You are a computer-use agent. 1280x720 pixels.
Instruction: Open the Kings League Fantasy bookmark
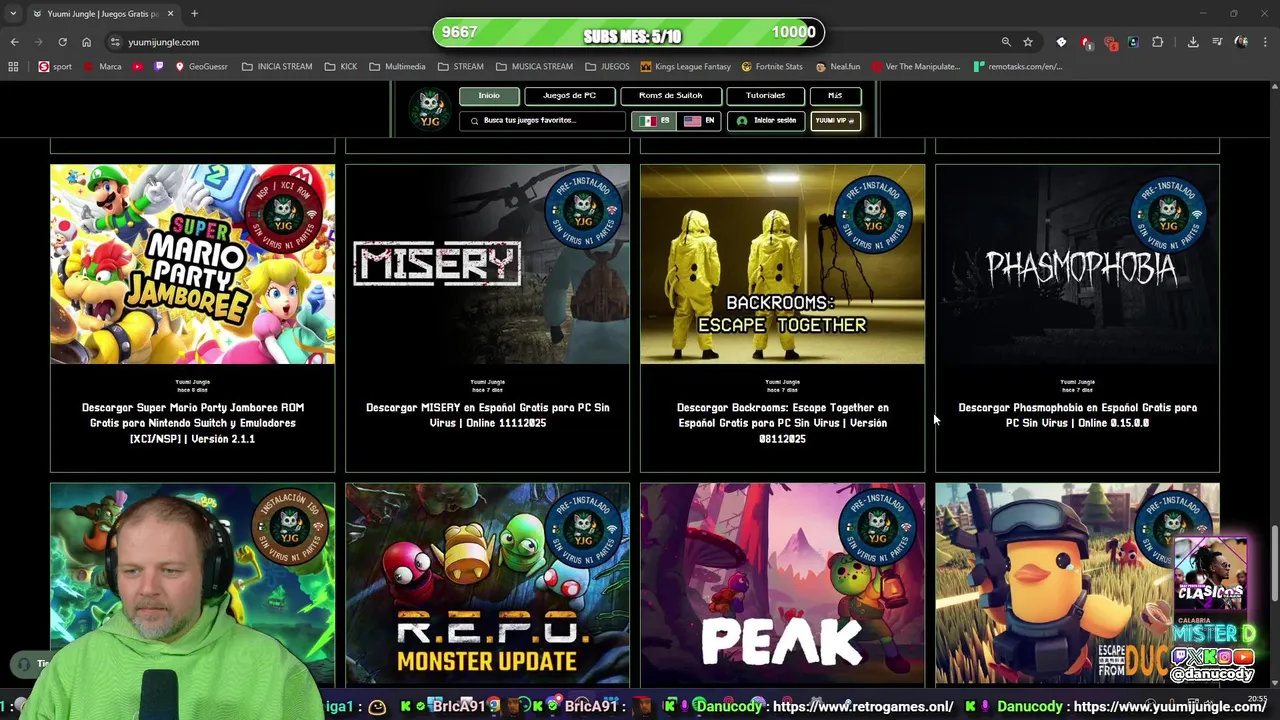coord(685,67)
